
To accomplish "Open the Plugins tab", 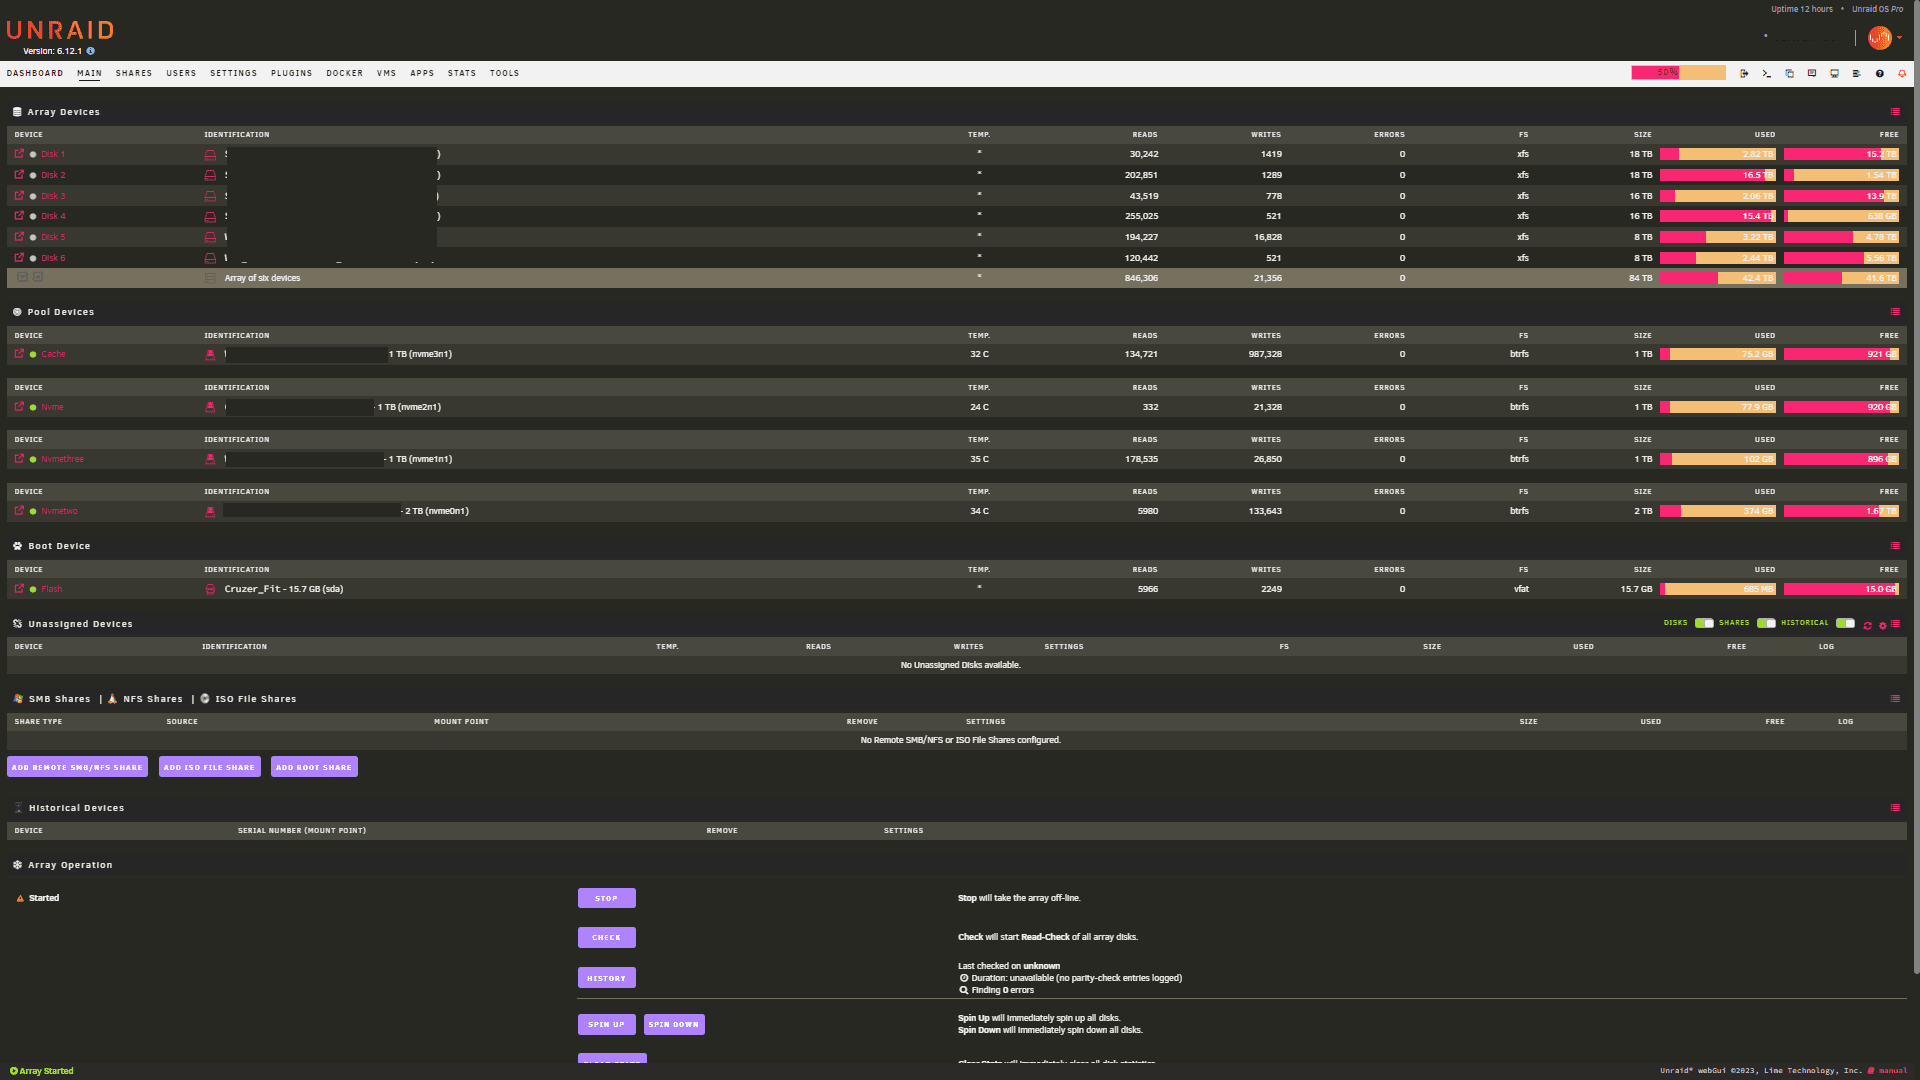I will [x=292, y=73].
